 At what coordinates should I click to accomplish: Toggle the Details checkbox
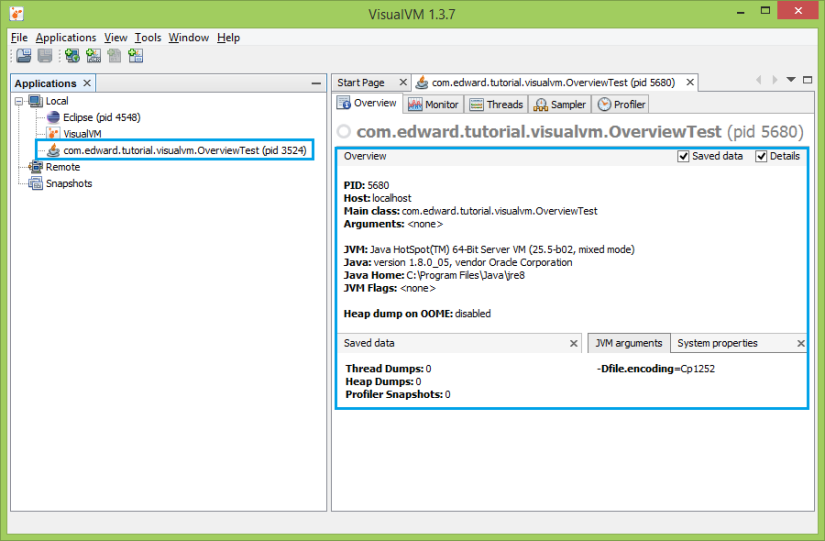[761, 156]
